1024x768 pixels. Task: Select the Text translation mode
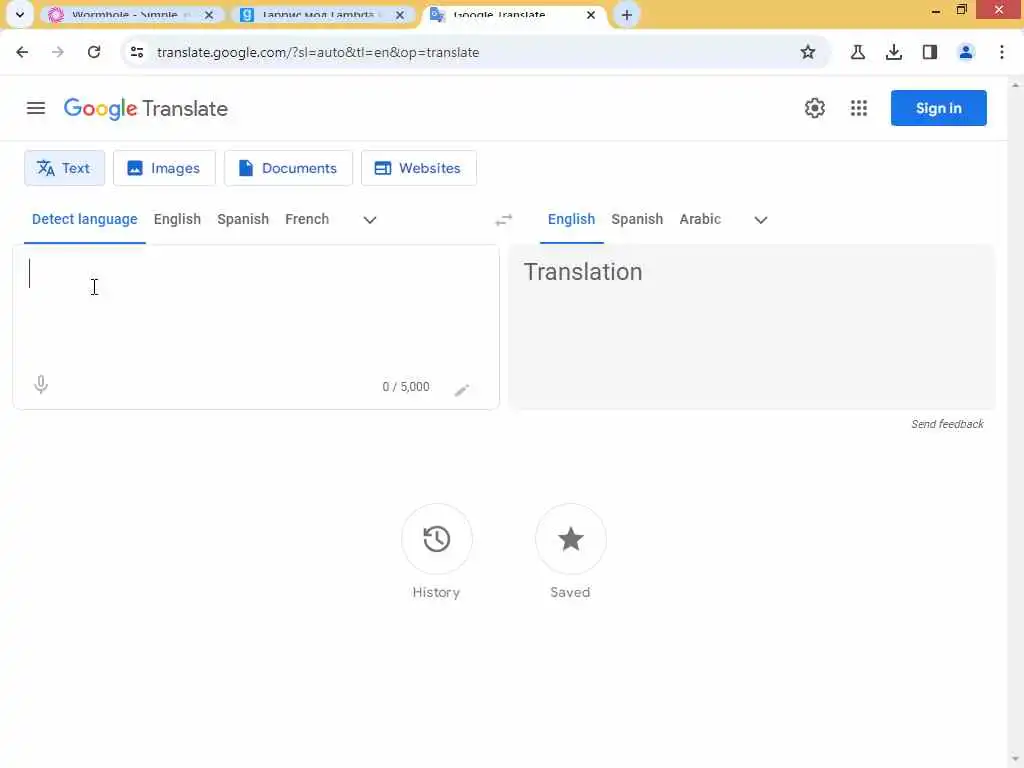(x=64, y=168)
